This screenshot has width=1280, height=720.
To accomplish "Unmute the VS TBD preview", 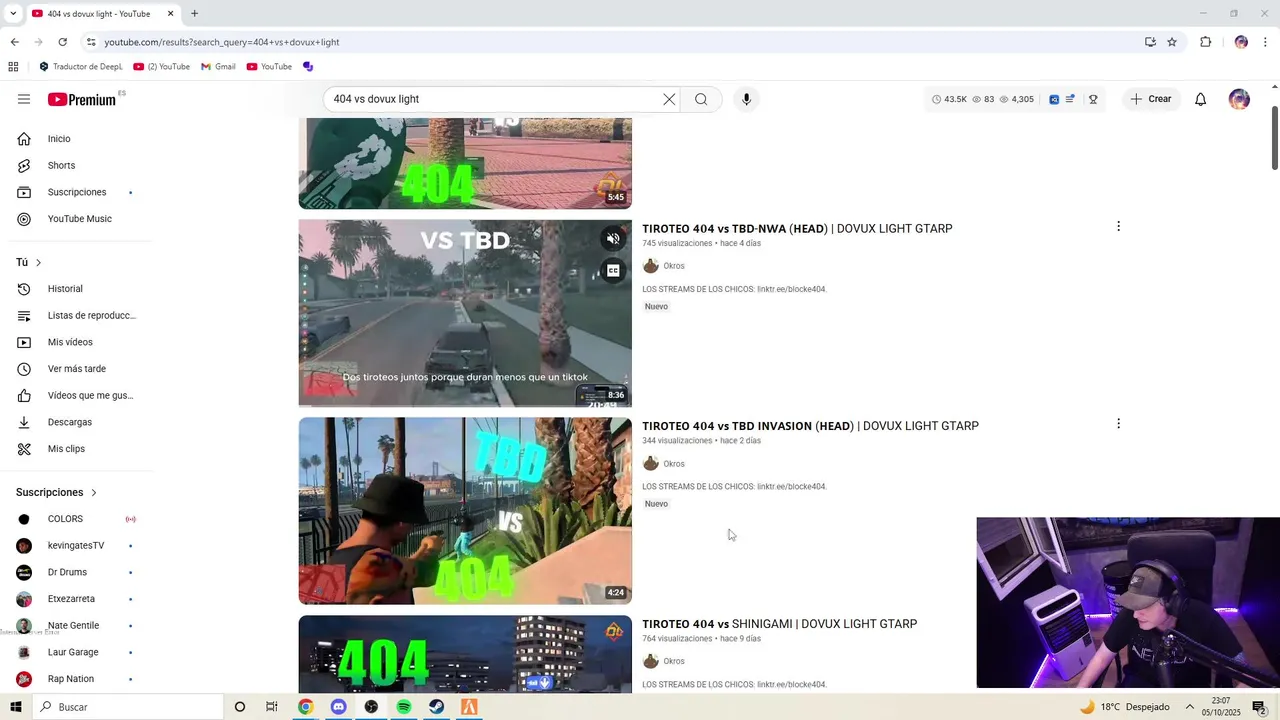I will pyautogui.click(x=613, y=239).
